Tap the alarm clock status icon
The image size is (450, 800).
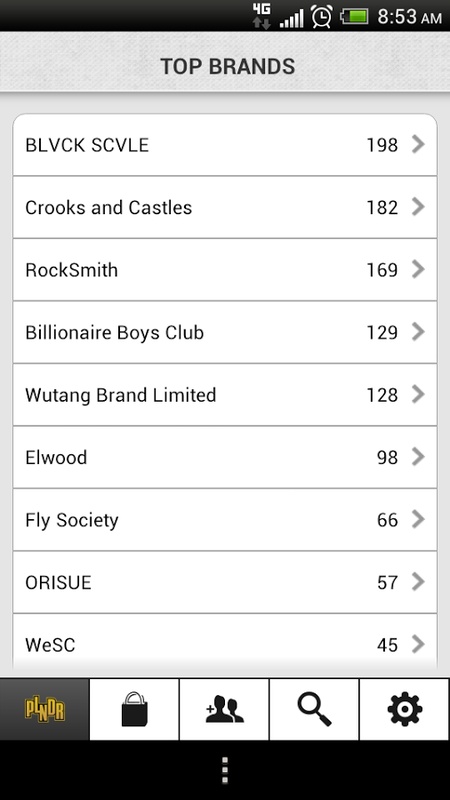pyautogui.click(x=322, y=16)
